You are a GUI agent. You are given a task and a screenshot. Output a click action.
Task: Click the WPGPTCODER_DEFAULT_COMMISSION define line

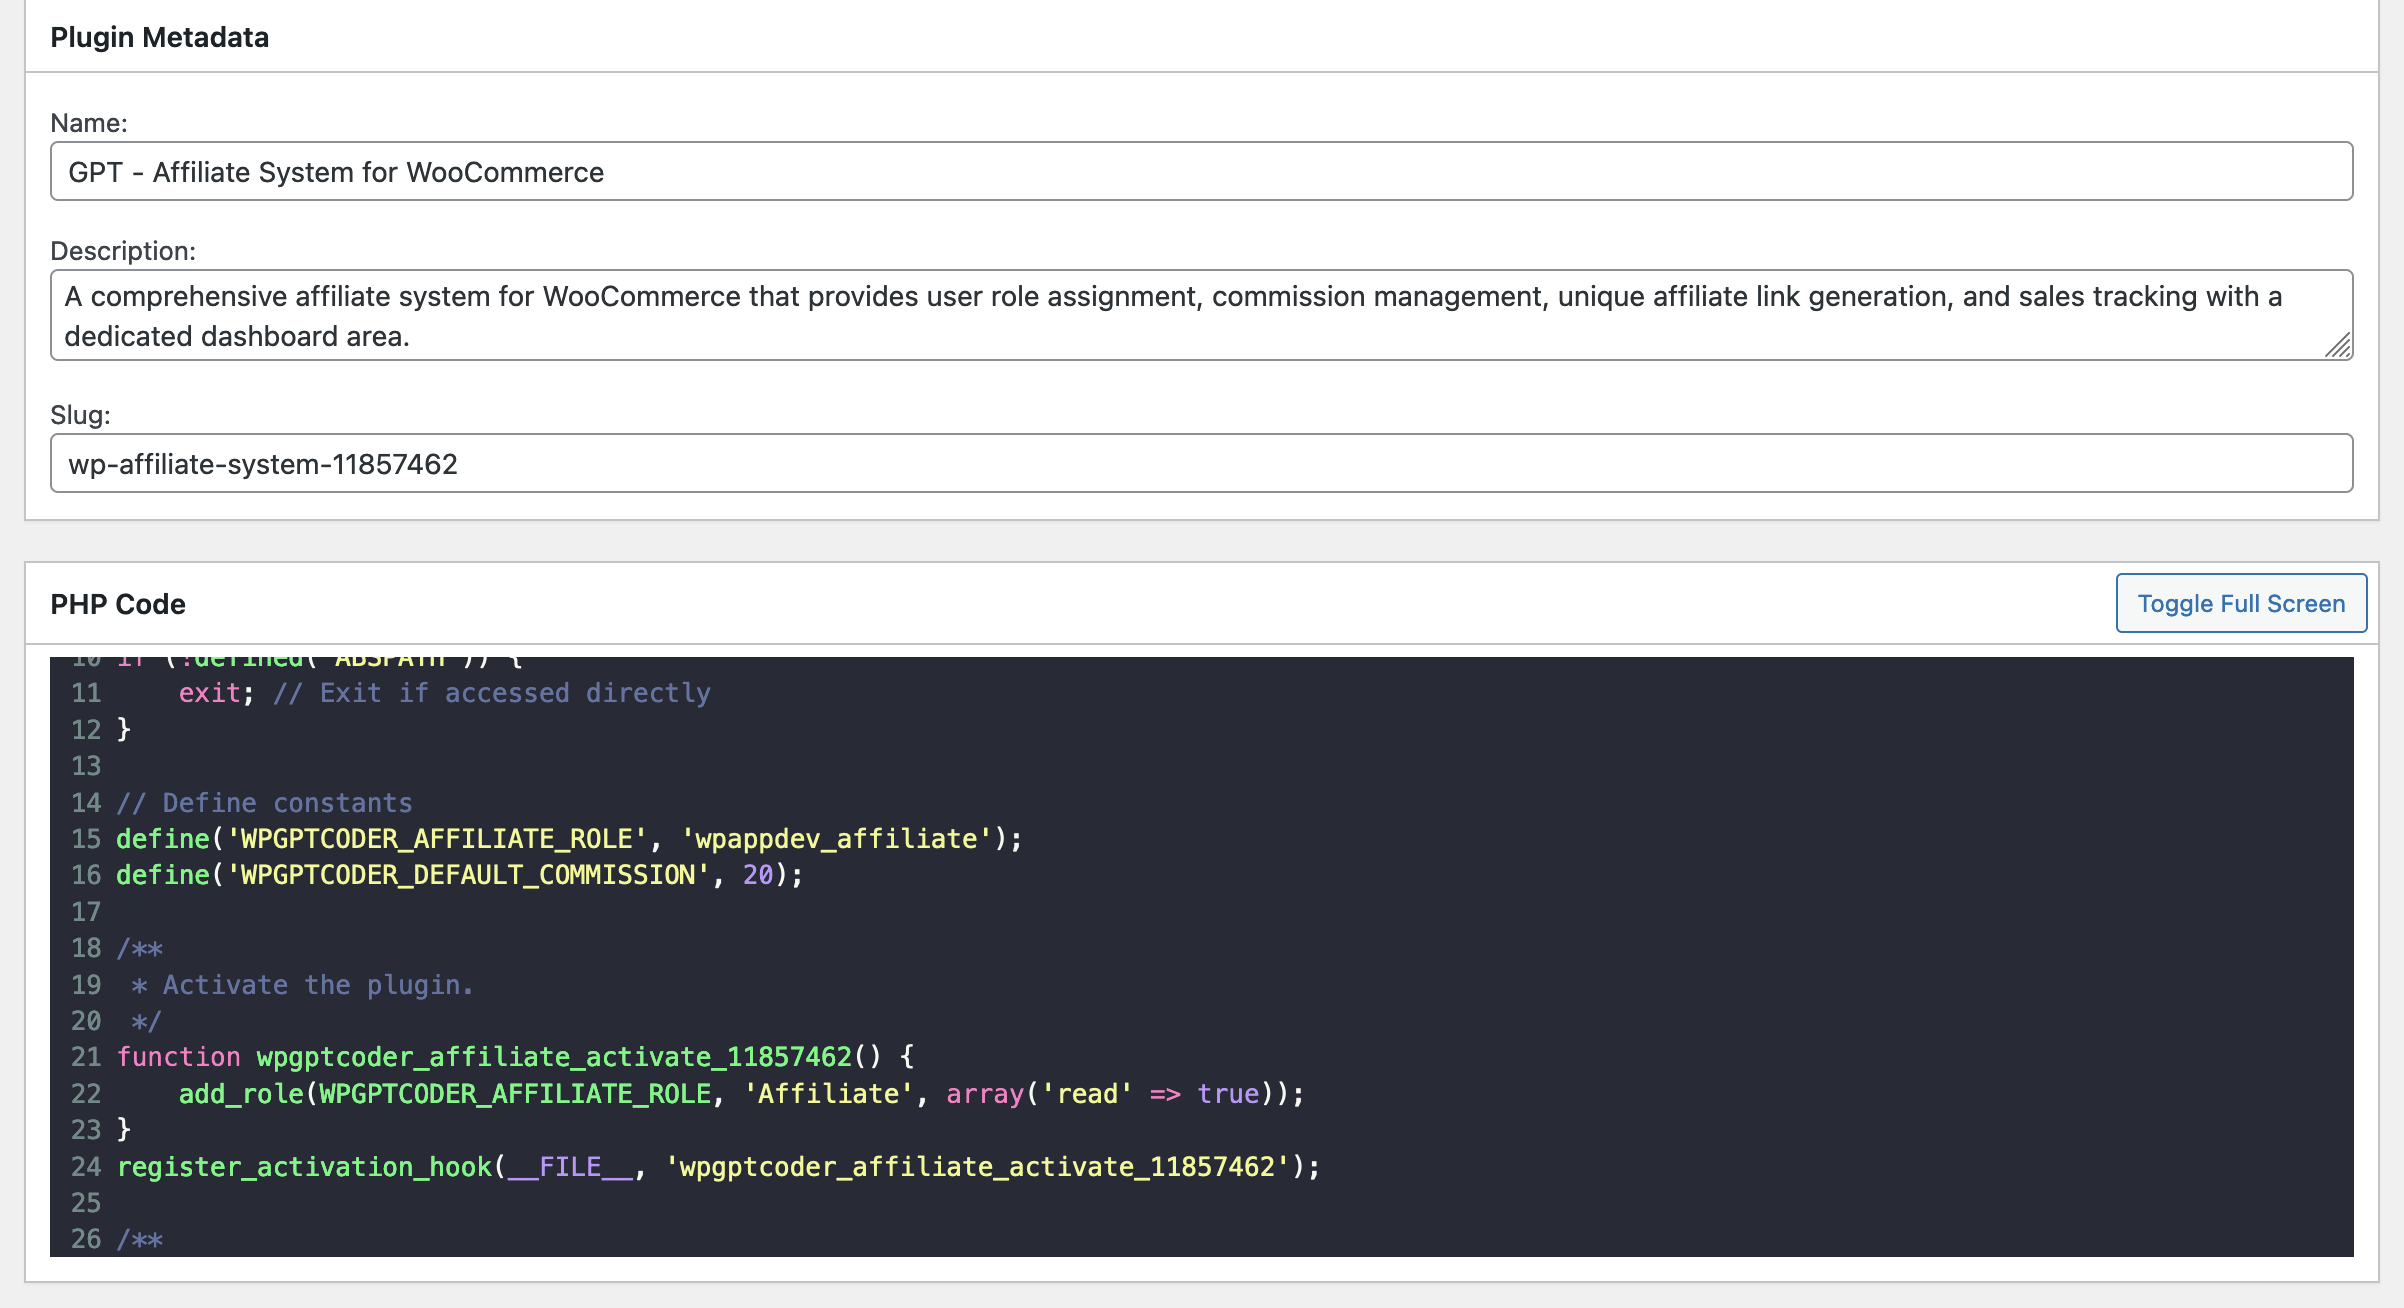click(x=460, y=875)
